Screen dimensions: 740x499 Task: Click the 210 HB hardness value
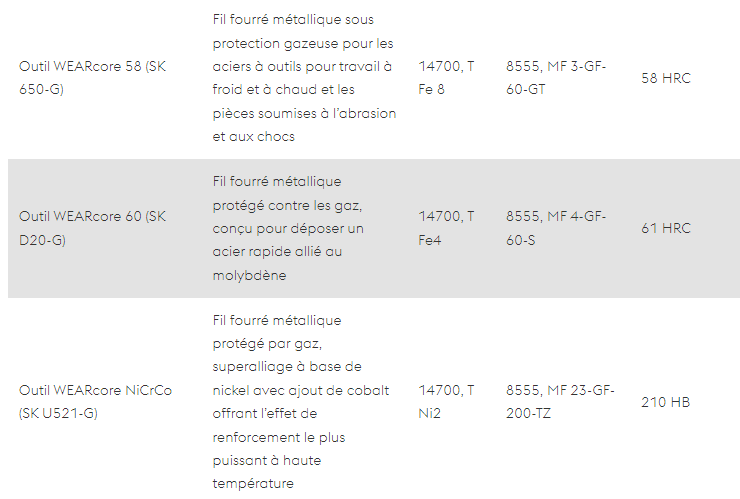[x=665, y=402]
